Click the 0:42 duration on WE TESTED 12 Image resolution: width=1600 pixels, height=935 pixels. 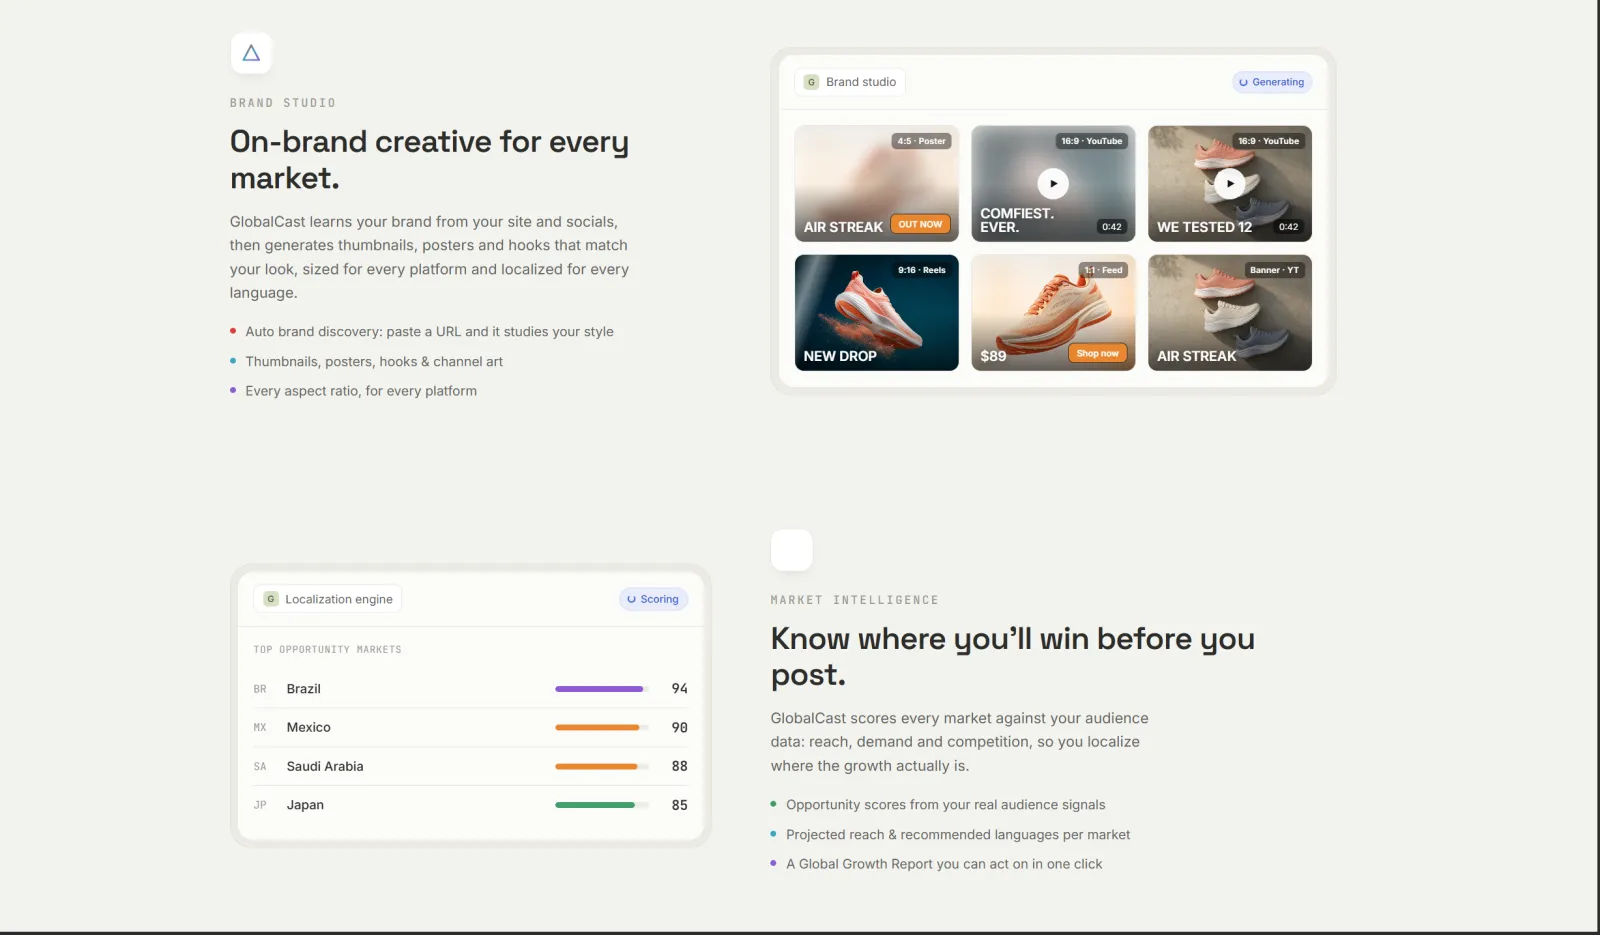tap(1288, 227)
